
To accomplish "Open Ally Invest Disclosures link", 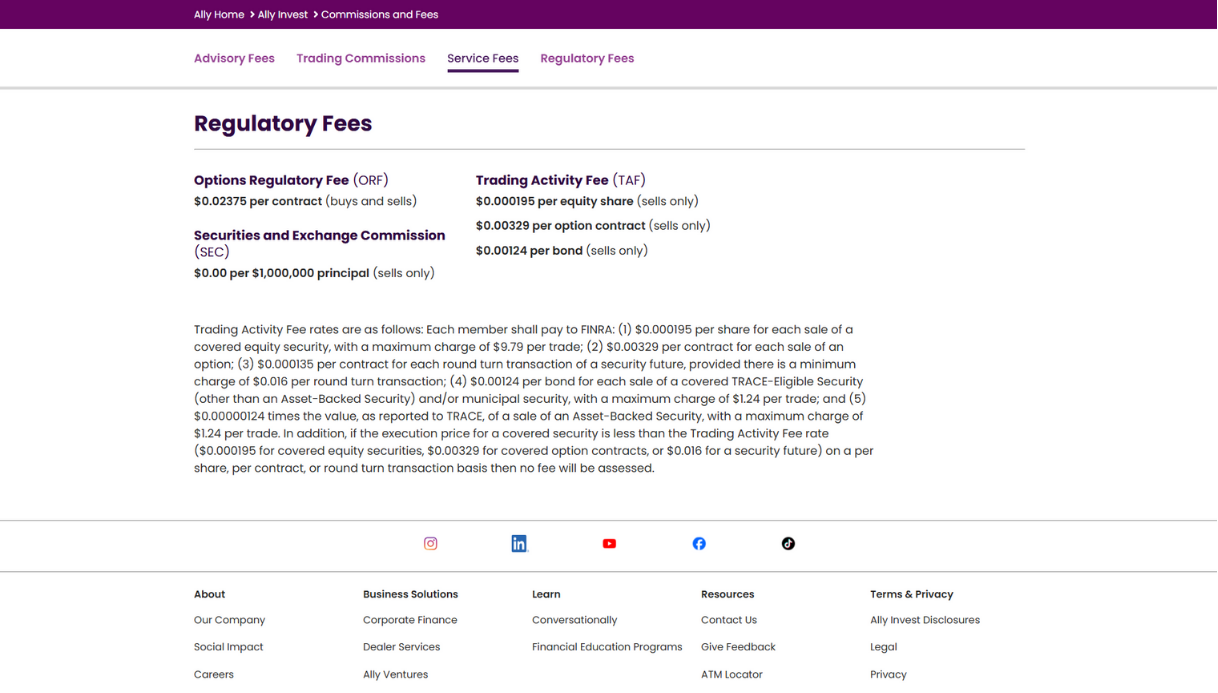I will [925, 620].
